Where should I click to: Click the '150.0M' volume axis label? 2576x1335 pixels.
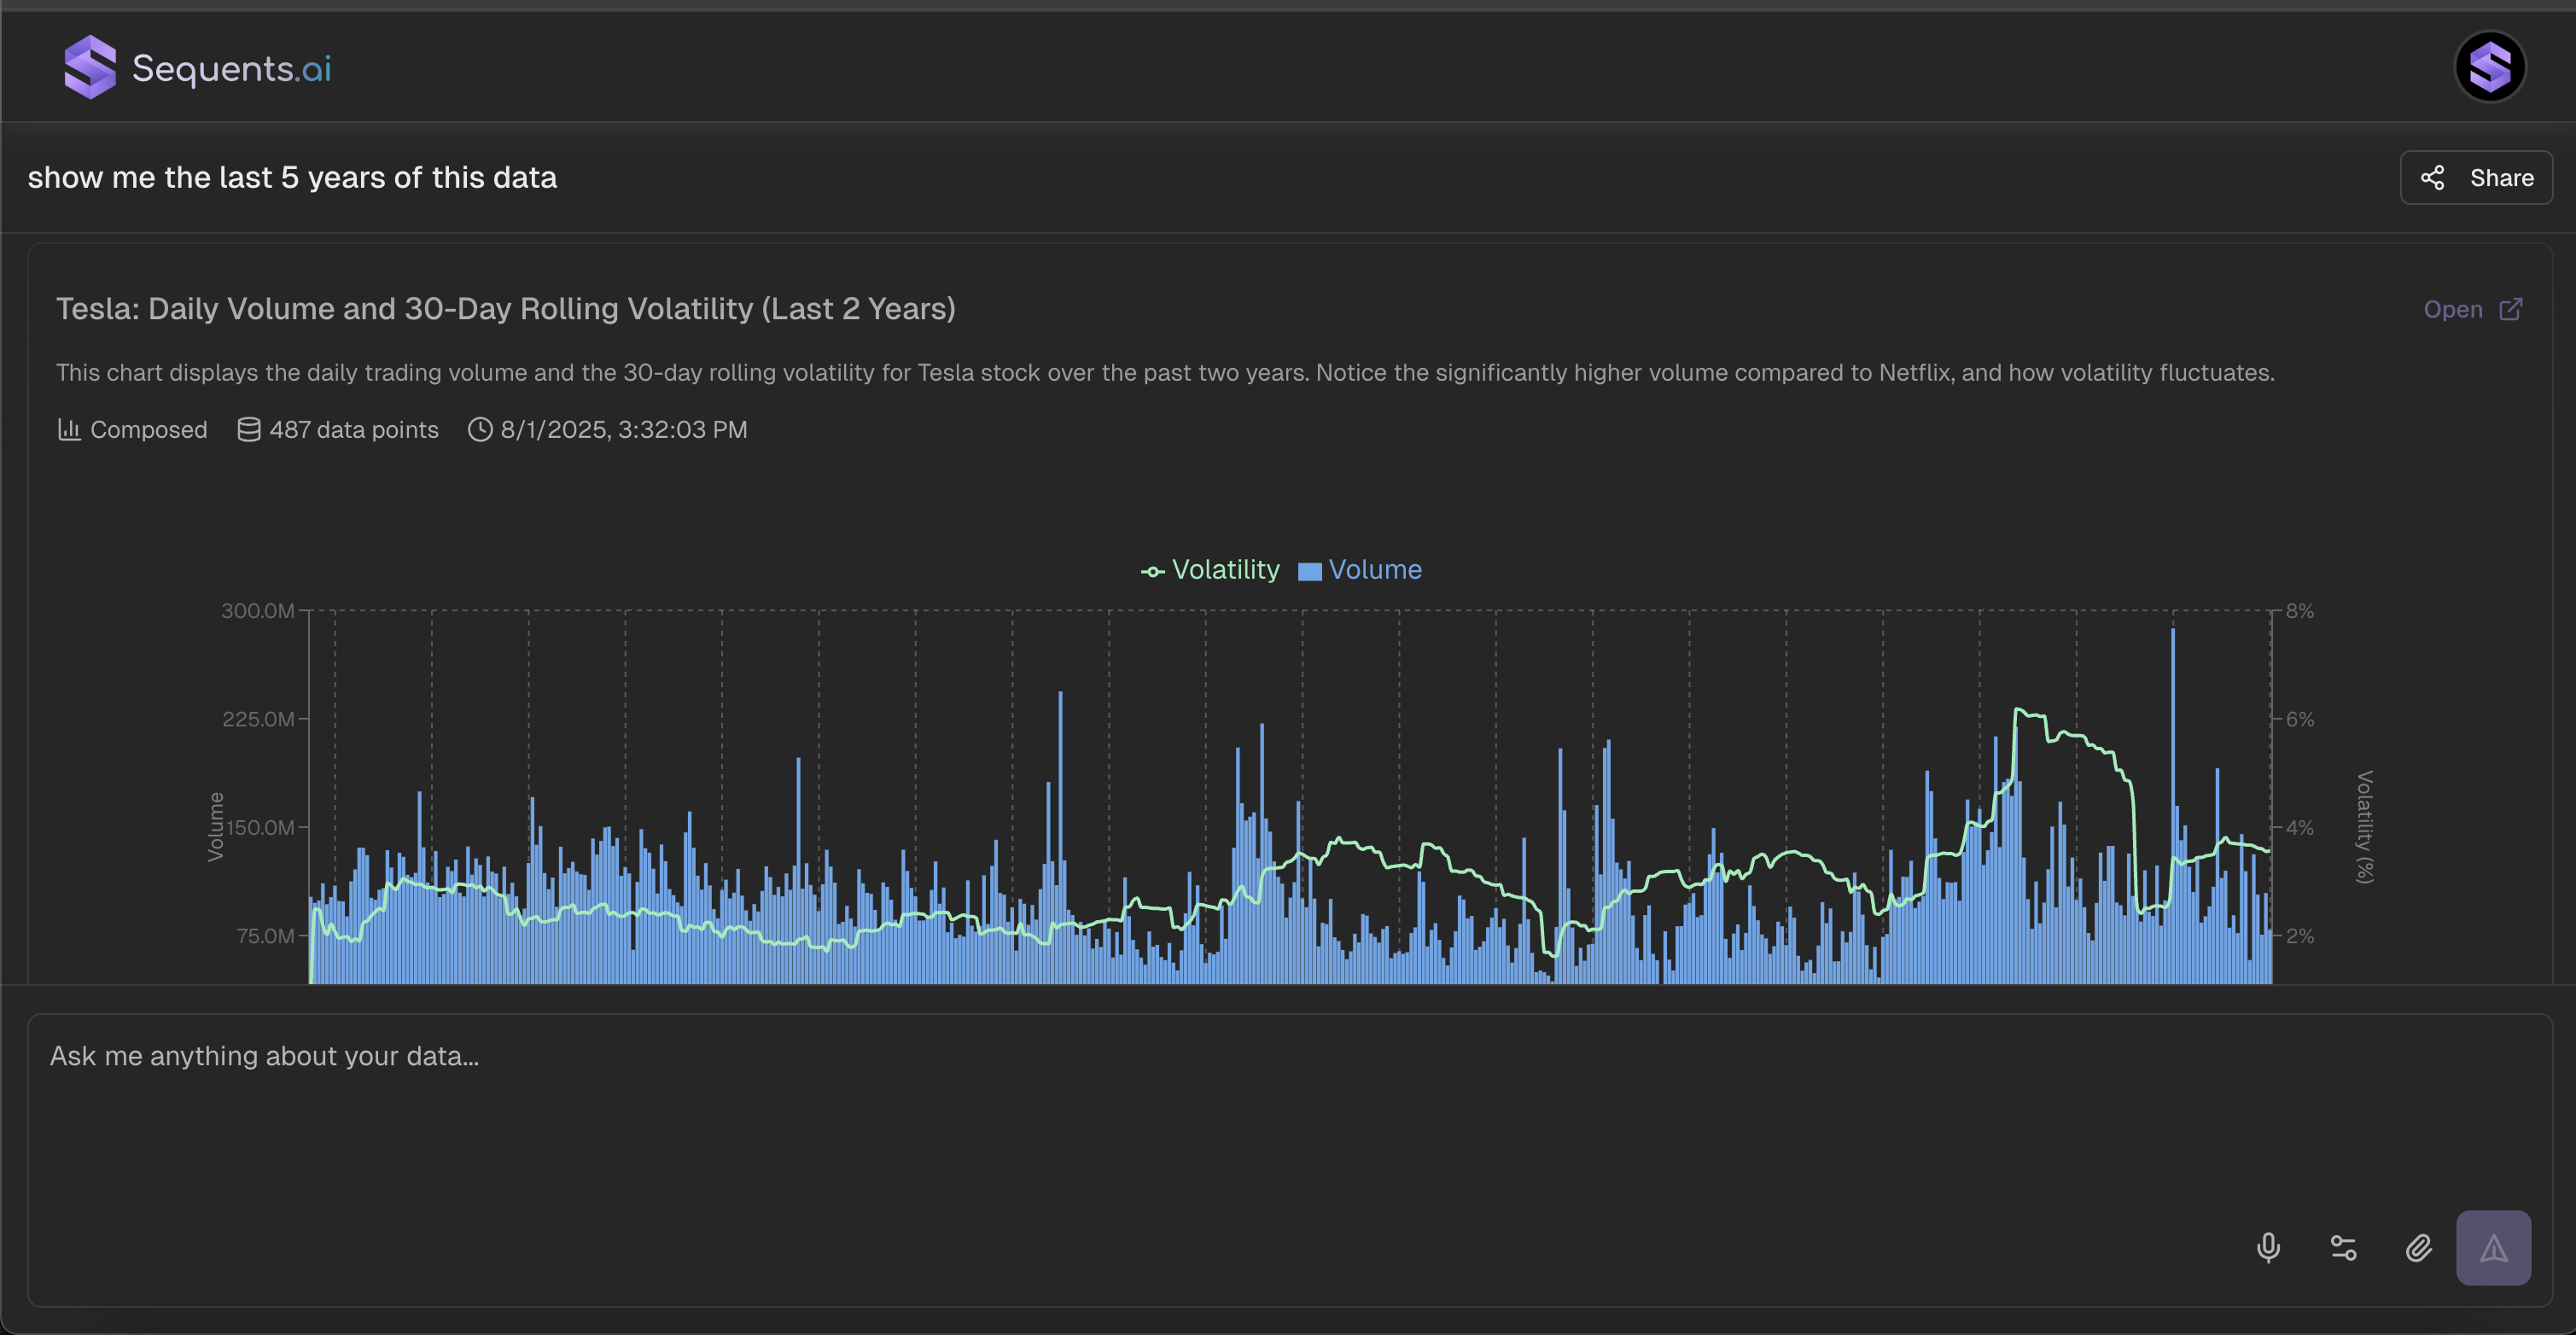tap(260, 827)
